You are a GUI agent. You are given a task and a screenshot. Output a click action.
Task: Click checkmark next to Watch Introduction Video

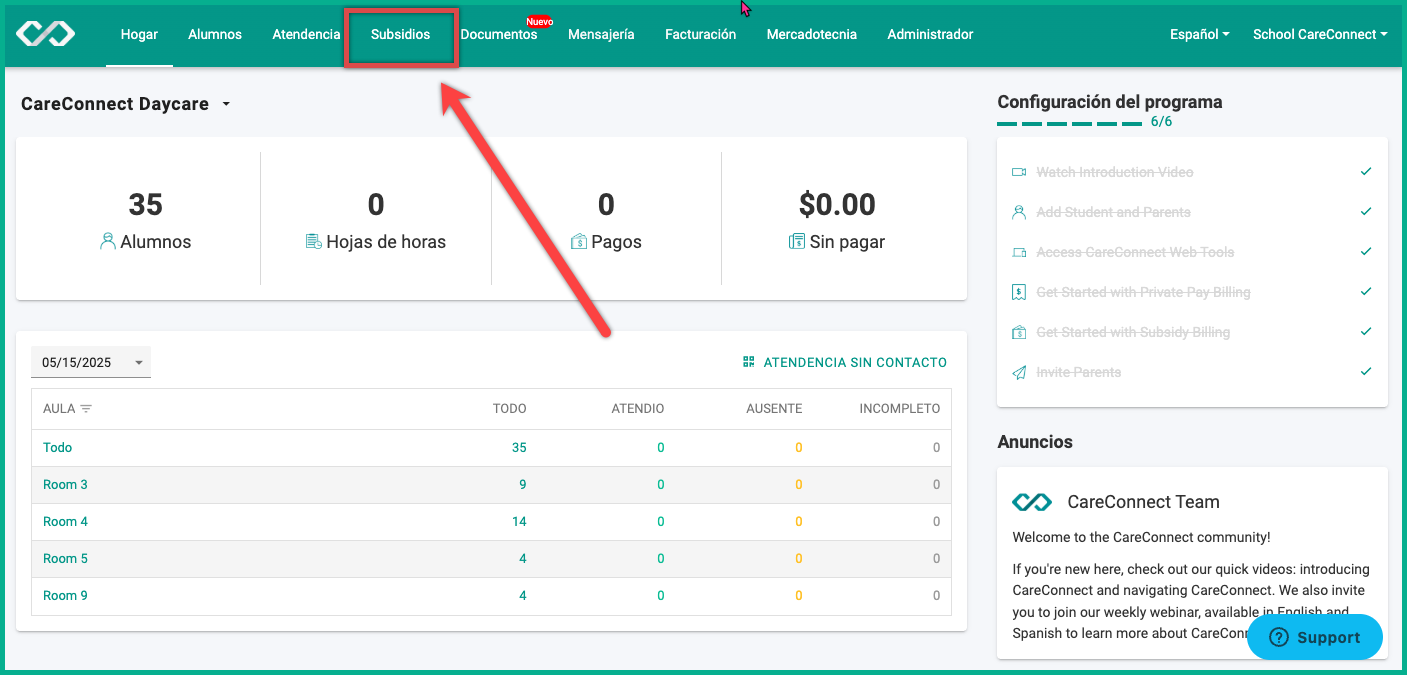tap(1366, 172)
